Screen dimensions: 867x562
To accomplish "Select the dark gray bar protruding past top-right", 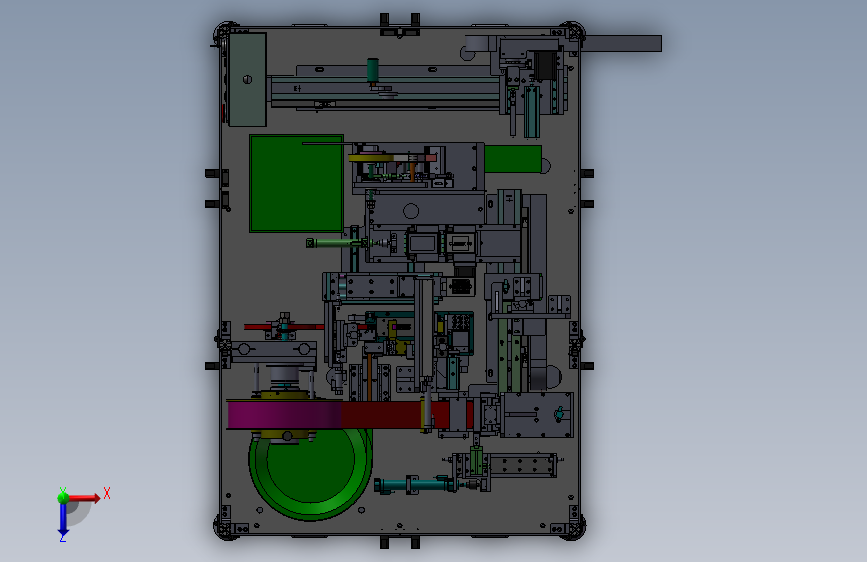I will 623,44.
